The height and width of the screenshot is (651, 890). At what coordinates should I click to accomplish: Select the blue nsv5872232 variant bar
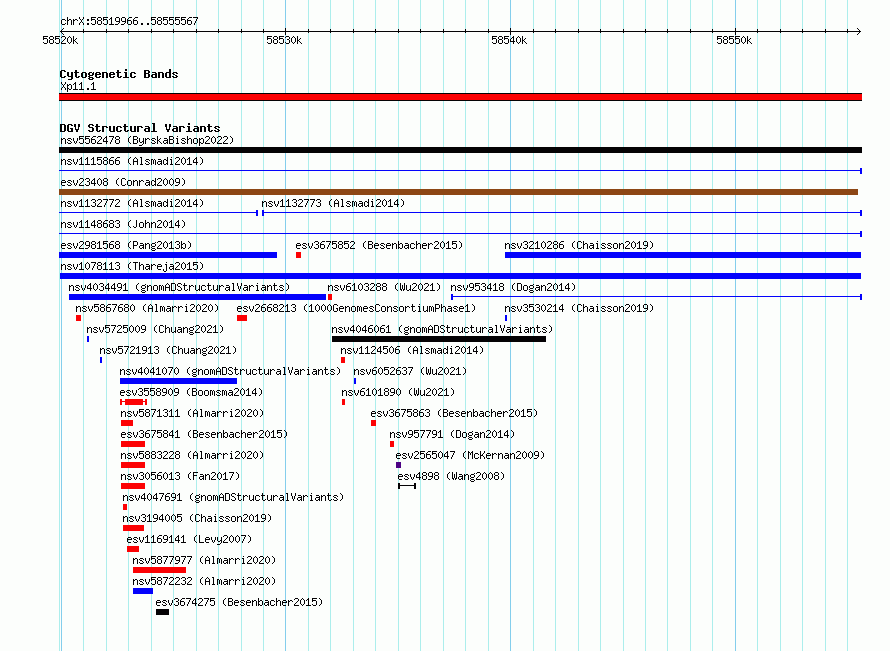point(143,591)
